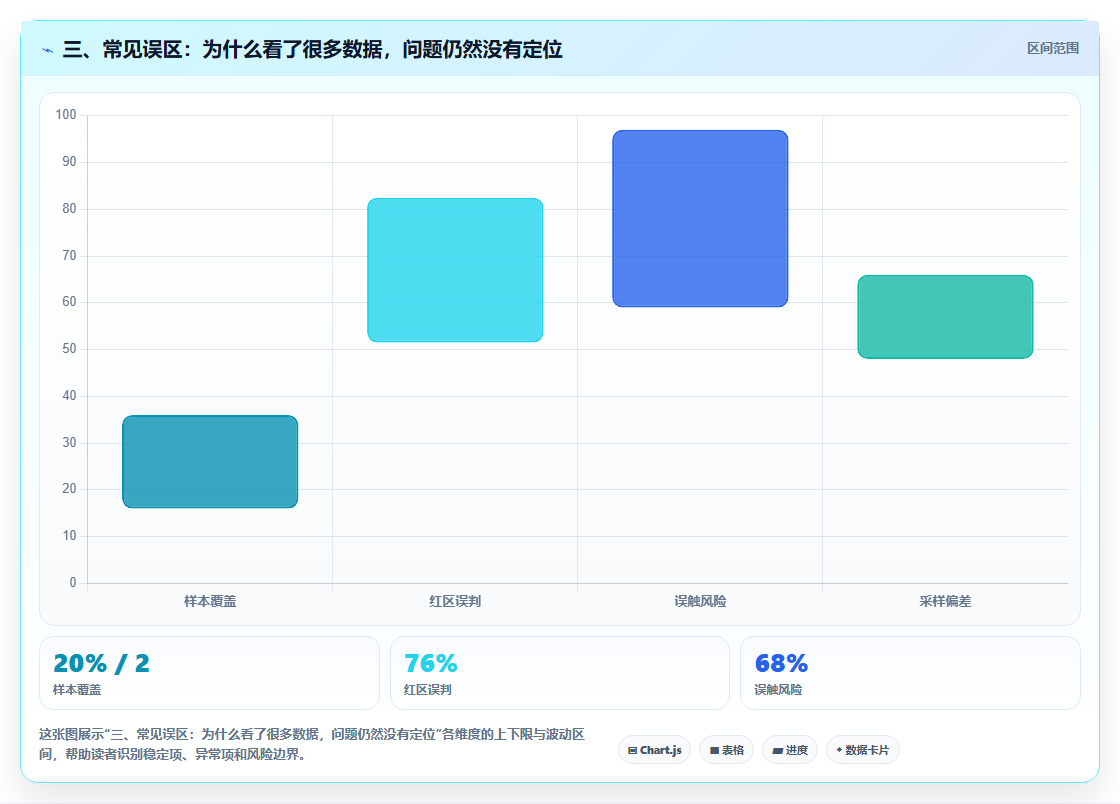
Task: Click the 误触风险 x-axis label
Action: pyautogui.click(x=700, y=601)
